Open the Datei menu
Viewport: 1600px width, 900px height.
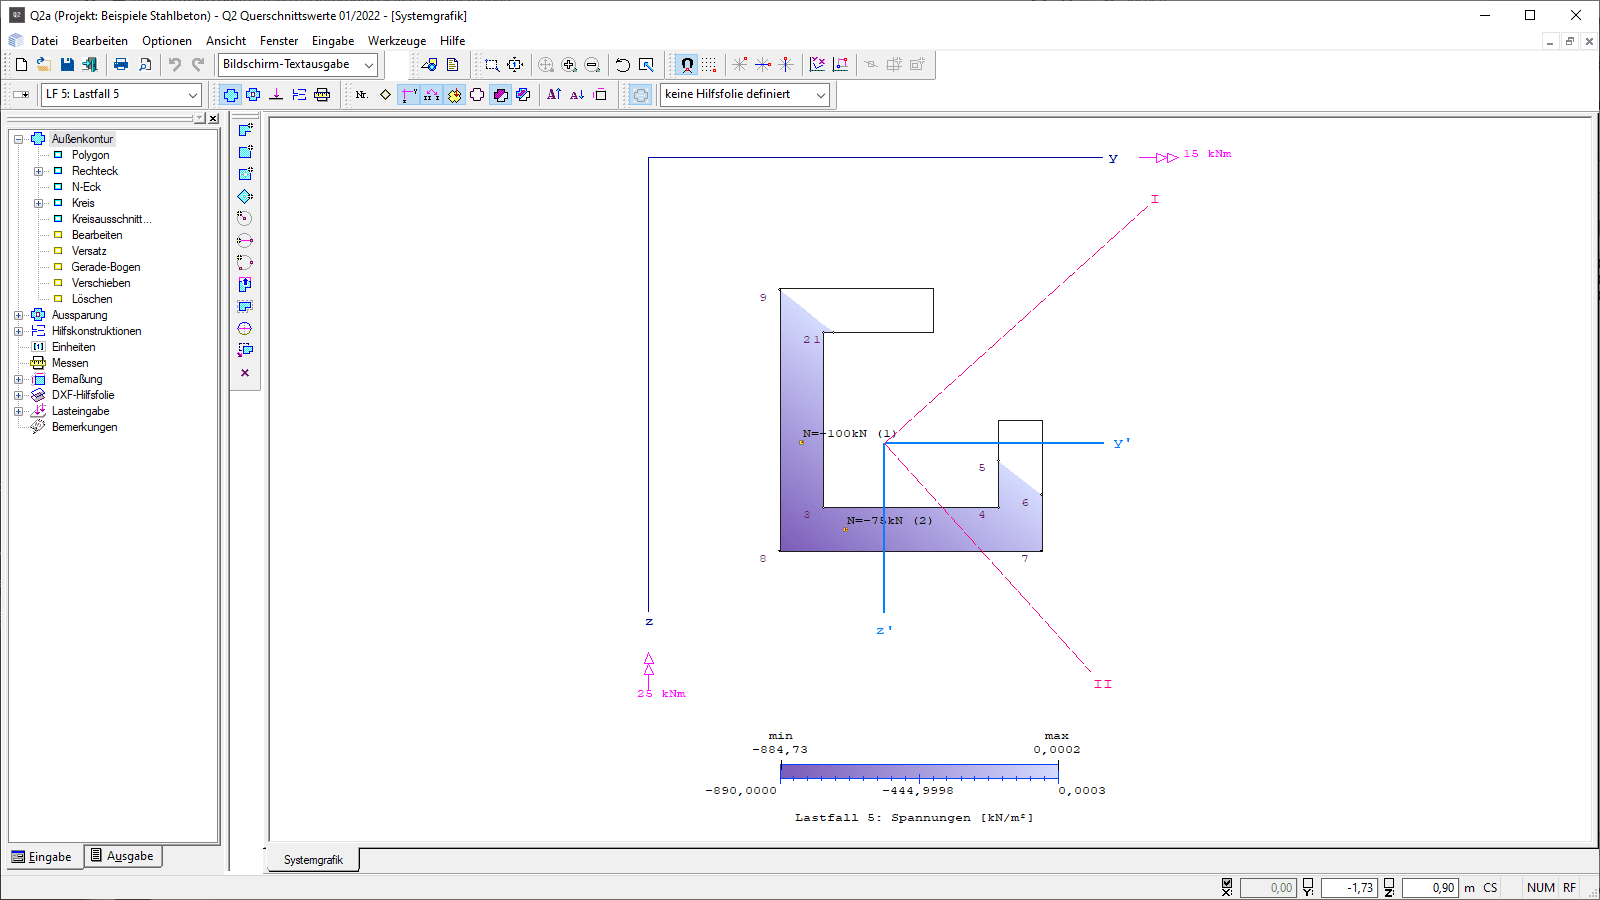(44, 41)
